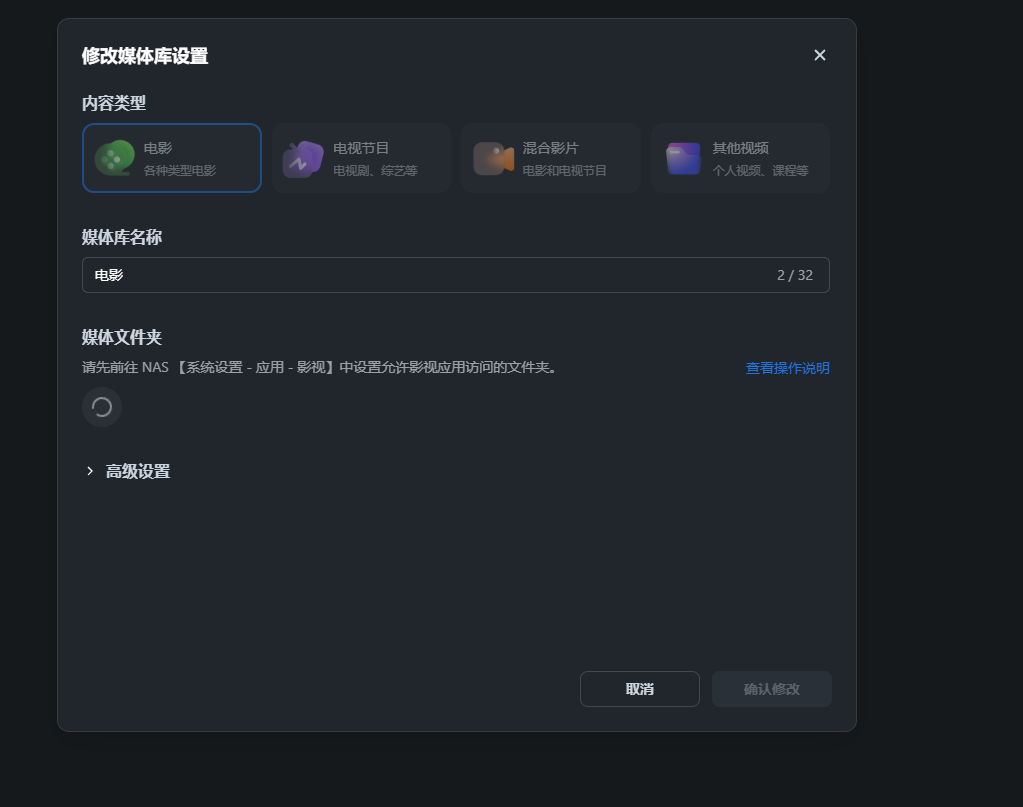Viewport: 1023px width, 807px height.
Task: Click the 个人视频、课程等 subtitle text
Action: 761,170
